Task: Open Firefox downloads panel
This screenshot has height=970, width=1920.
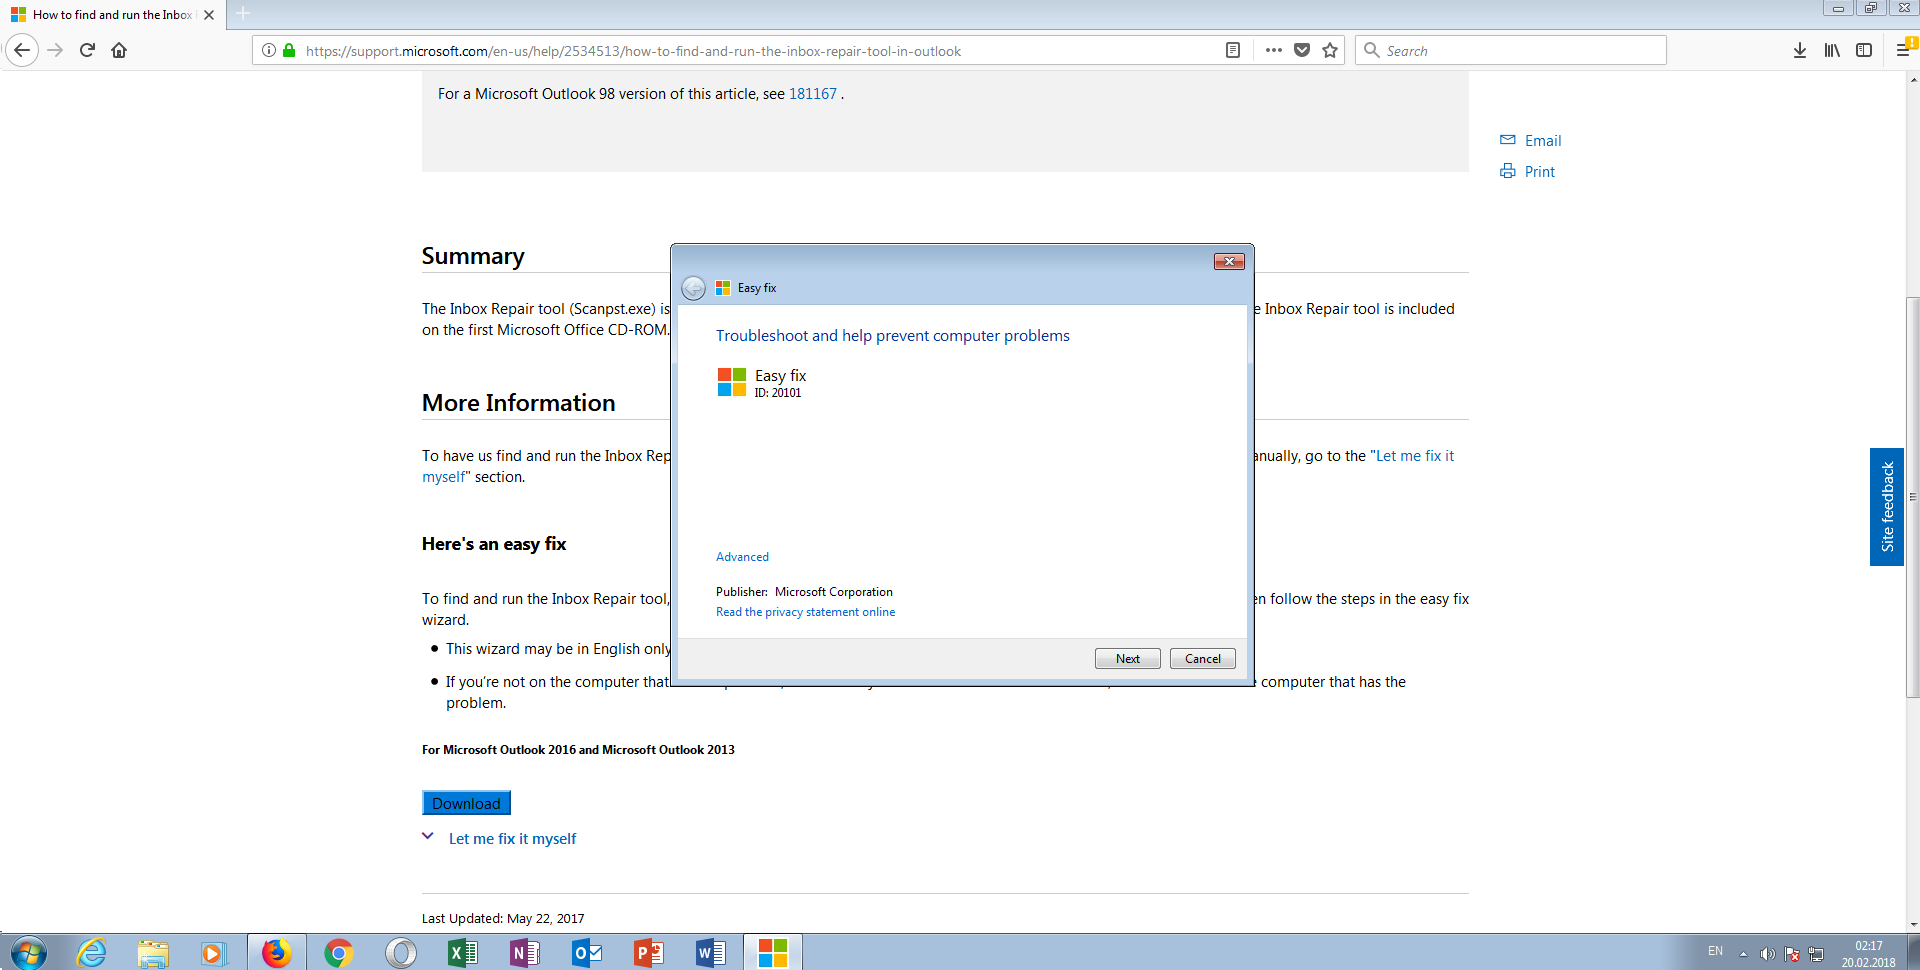Action: tap(1800, 50)
